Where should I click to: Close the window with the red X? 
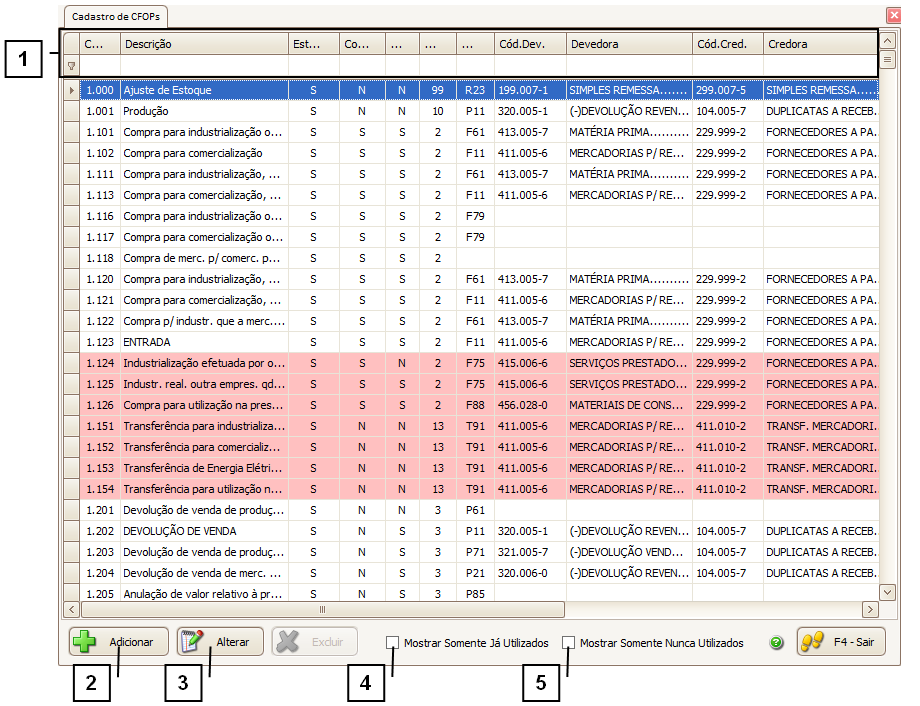pos(893,16)
